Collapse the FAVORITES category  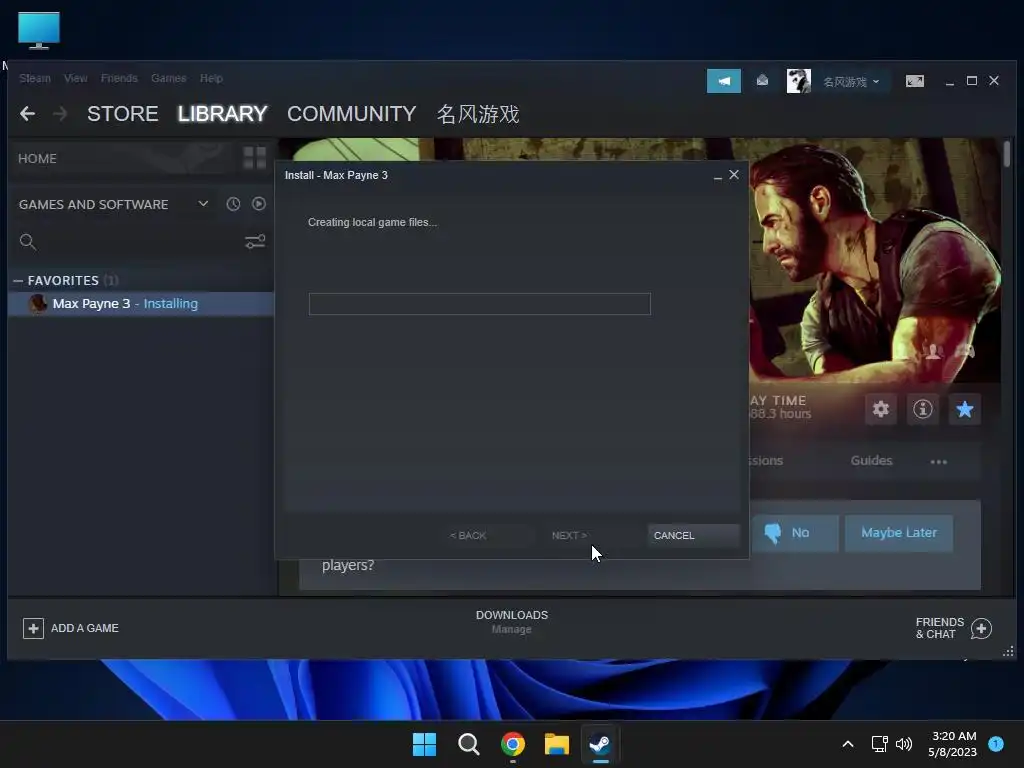(18, 280)
